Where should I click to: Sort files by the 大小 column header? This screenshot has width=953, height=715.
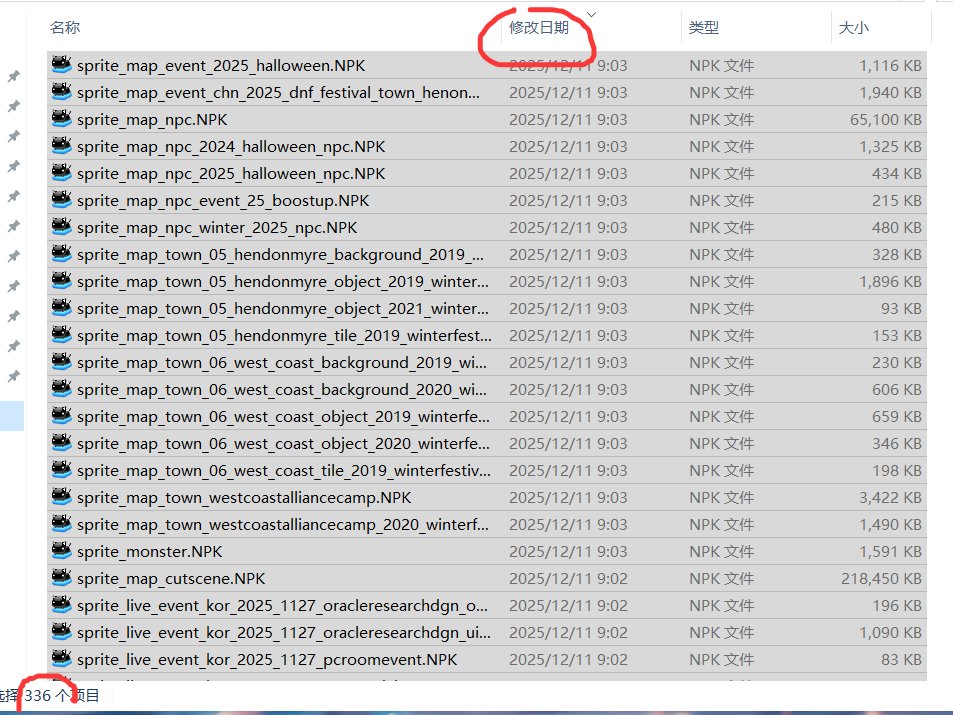tap(853, 28)
